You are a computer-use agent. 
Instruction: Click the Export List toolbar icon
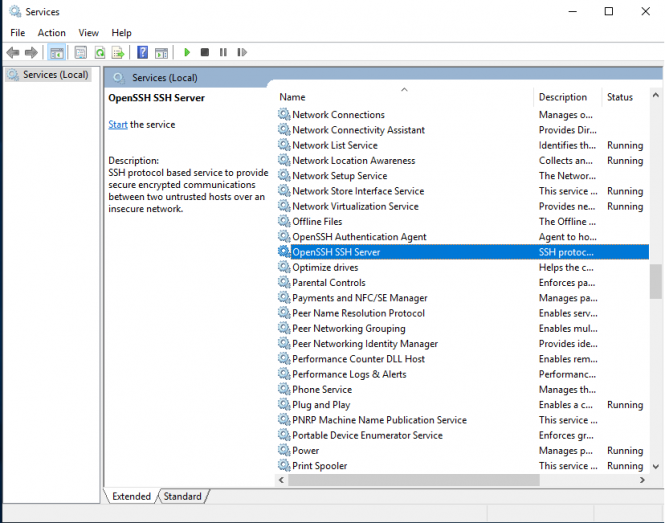pos(118,52)
